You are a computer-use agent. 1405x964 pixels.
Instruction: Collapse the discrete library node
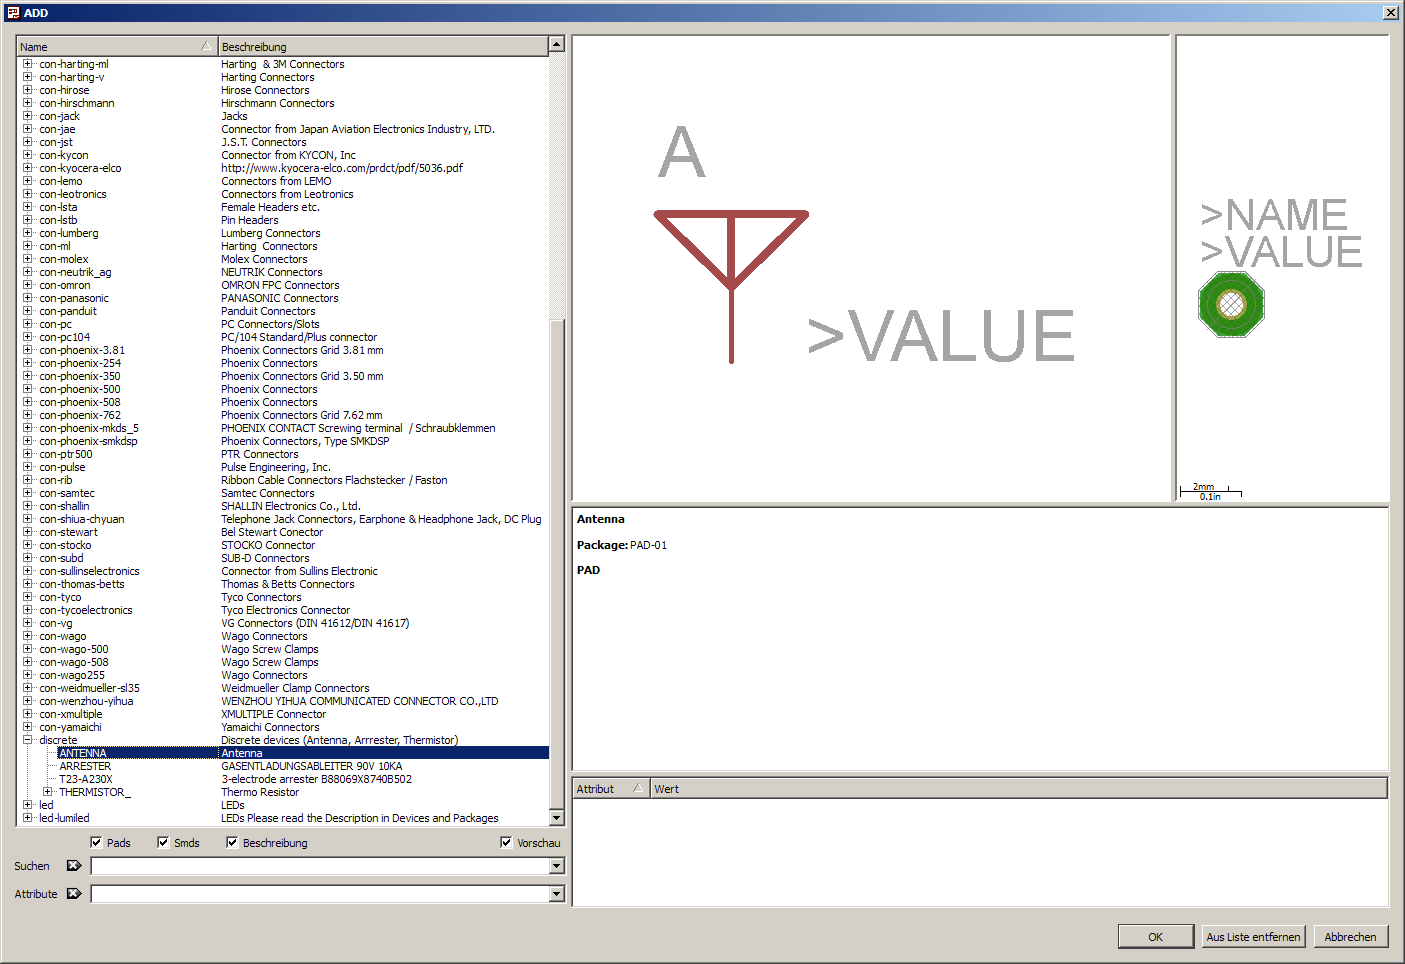[x=28, y=740]
